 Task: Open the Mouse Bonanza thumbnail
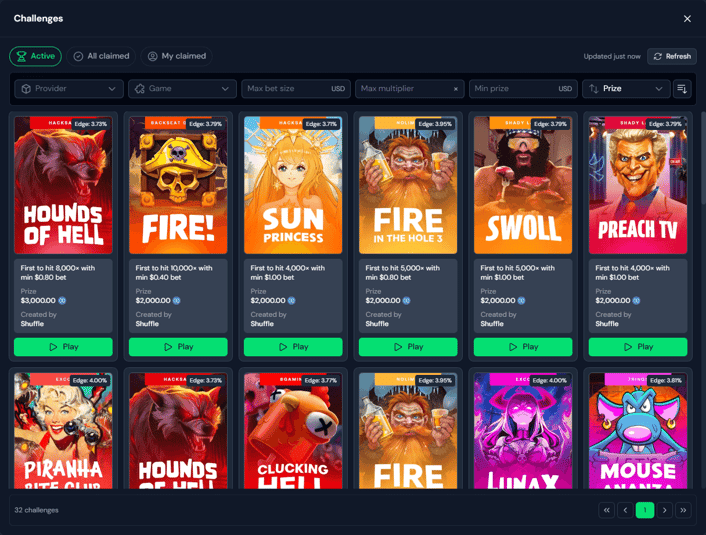coord(638,431)
